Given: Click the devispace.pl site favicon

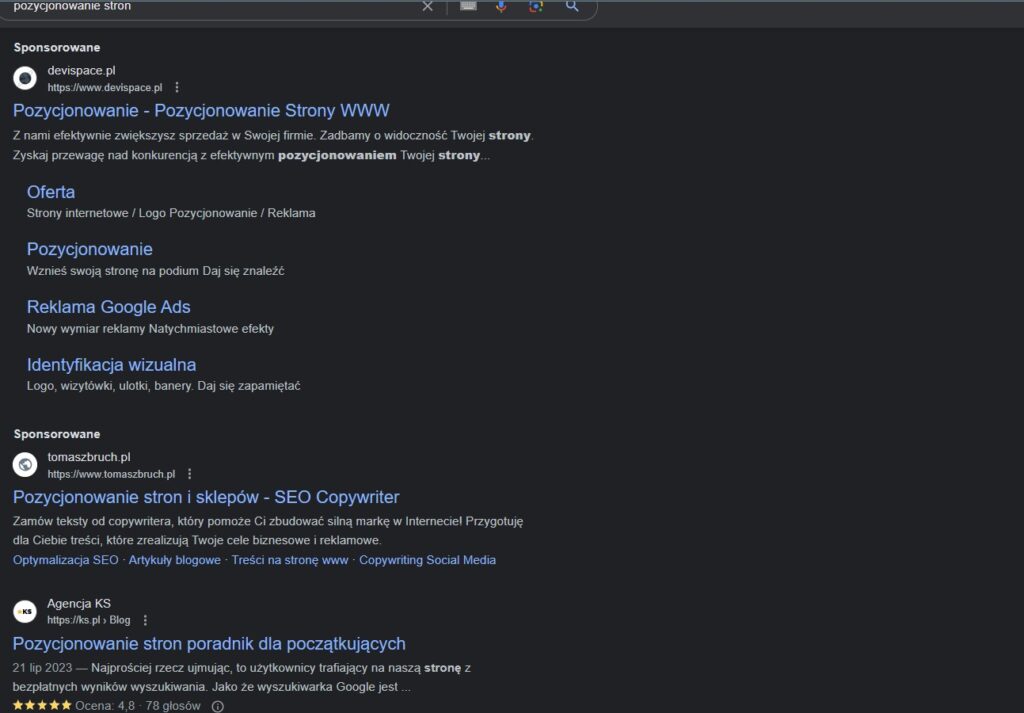Looking at the screenshot, I should 25,78.
